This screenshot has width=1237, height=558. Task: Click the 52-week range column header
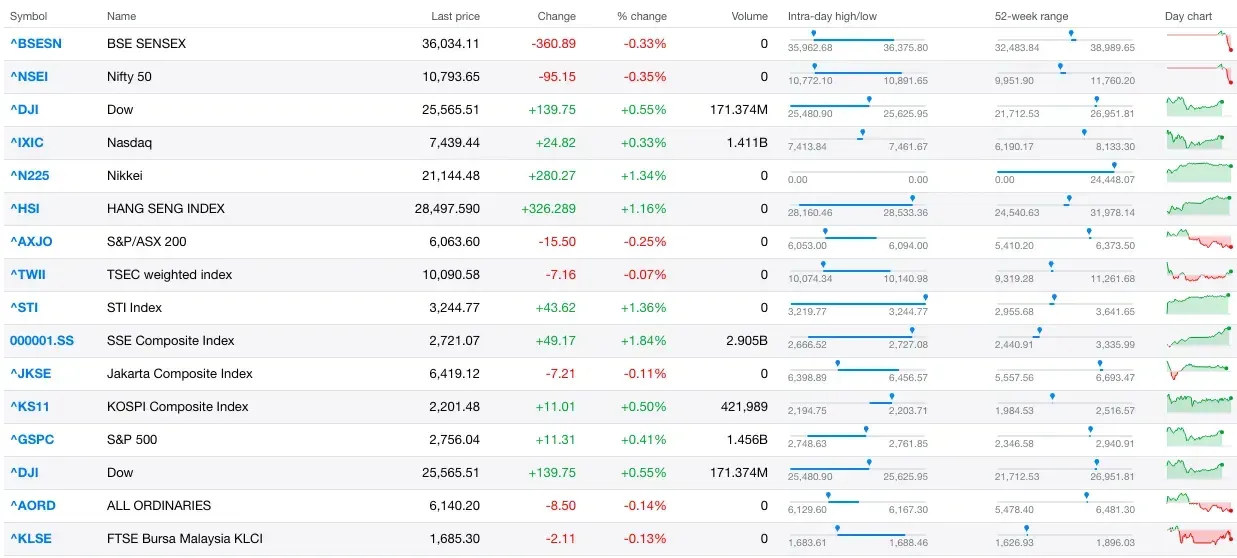(x=1032, y=17)
